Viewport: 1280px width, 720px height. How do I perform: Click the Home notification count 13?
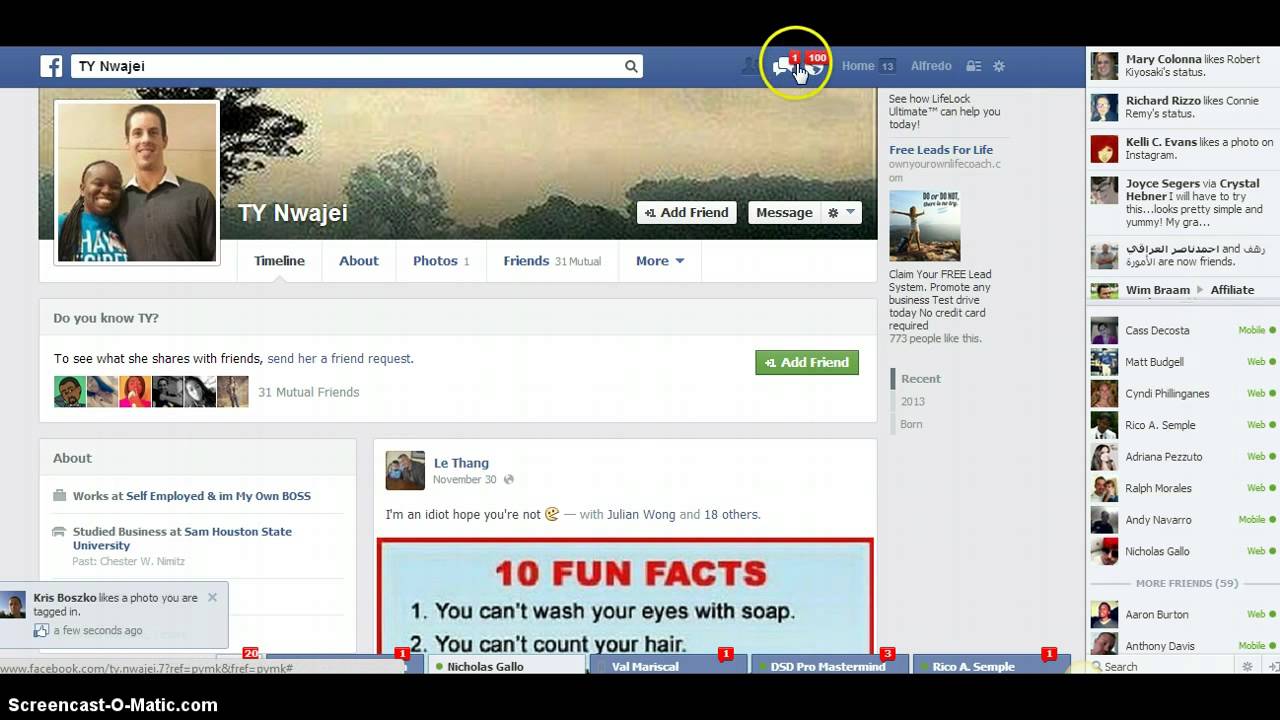(887, 66)
